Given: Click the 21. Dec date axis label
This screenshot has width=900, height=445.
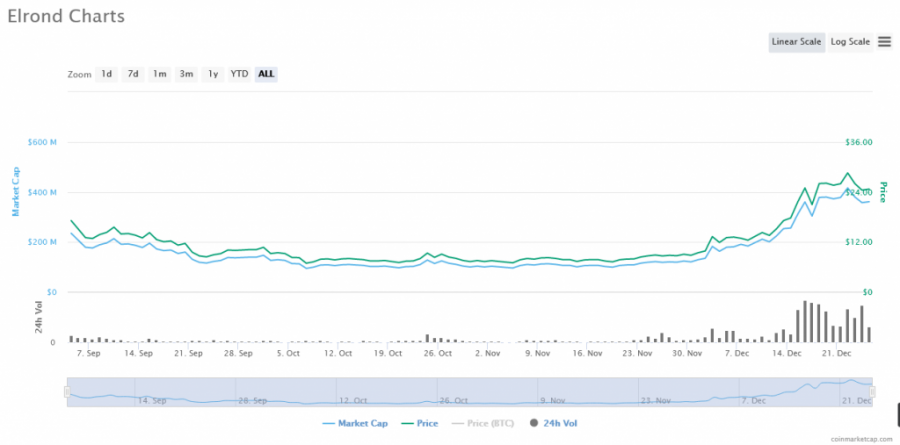Looking at the screenshot, I should pyautogui.click(x=837, y=354).
